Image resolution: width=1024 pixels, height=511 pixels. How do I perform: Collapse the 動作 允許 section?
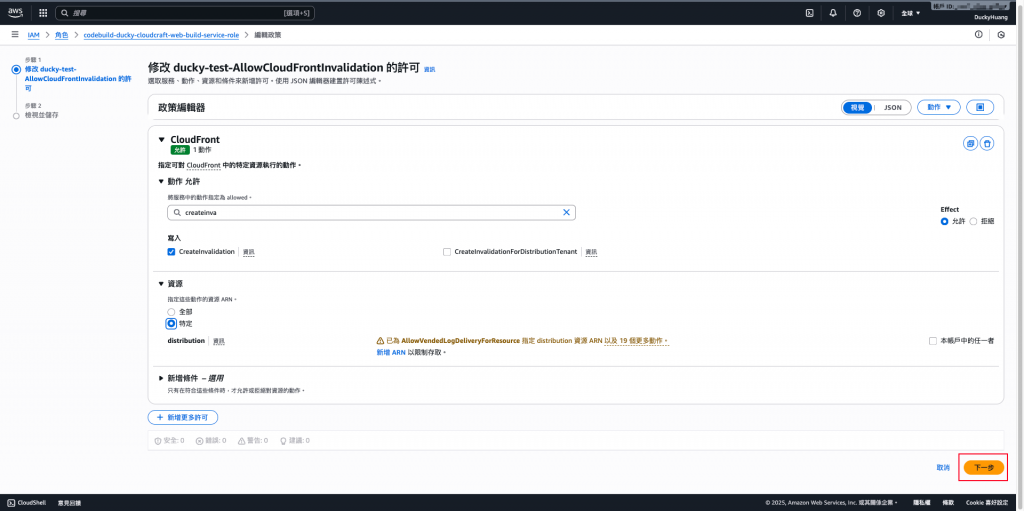tap(161, 181)
